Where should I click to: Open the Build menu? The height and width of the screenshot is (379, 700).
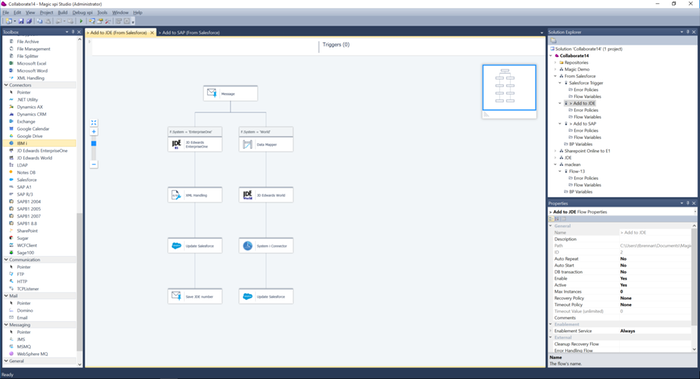click(62, 12)
